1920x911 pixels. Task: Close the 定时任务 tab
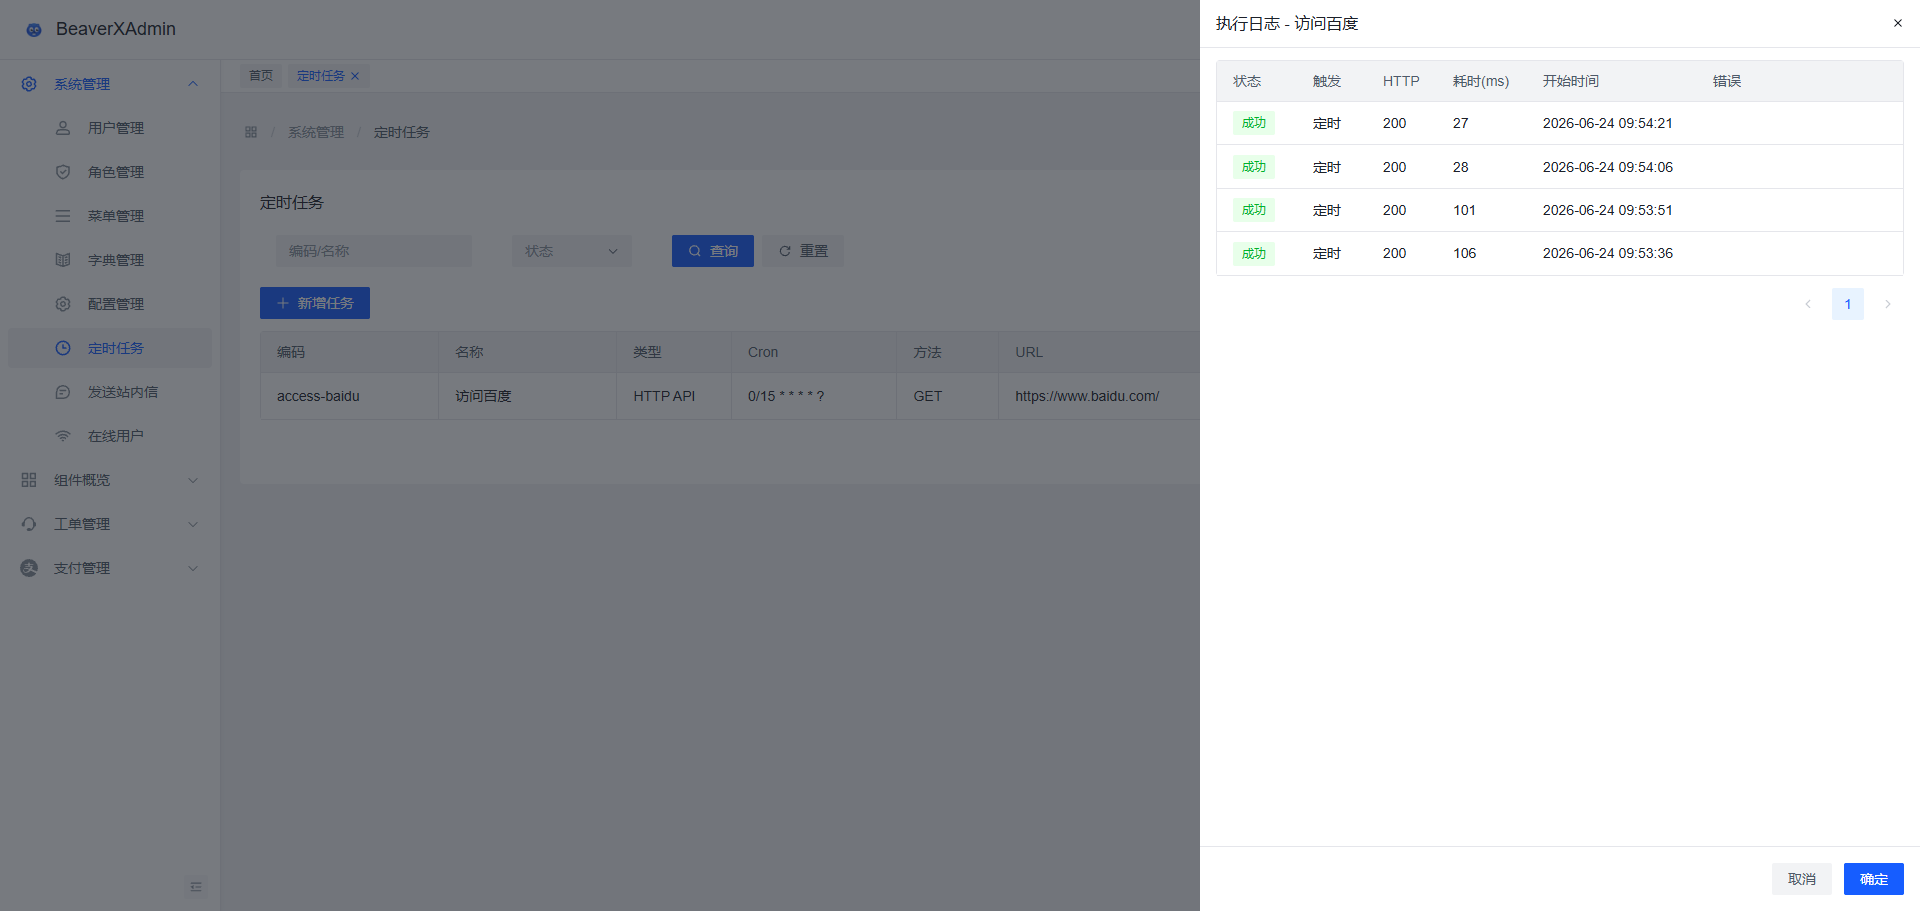[355, 76]
